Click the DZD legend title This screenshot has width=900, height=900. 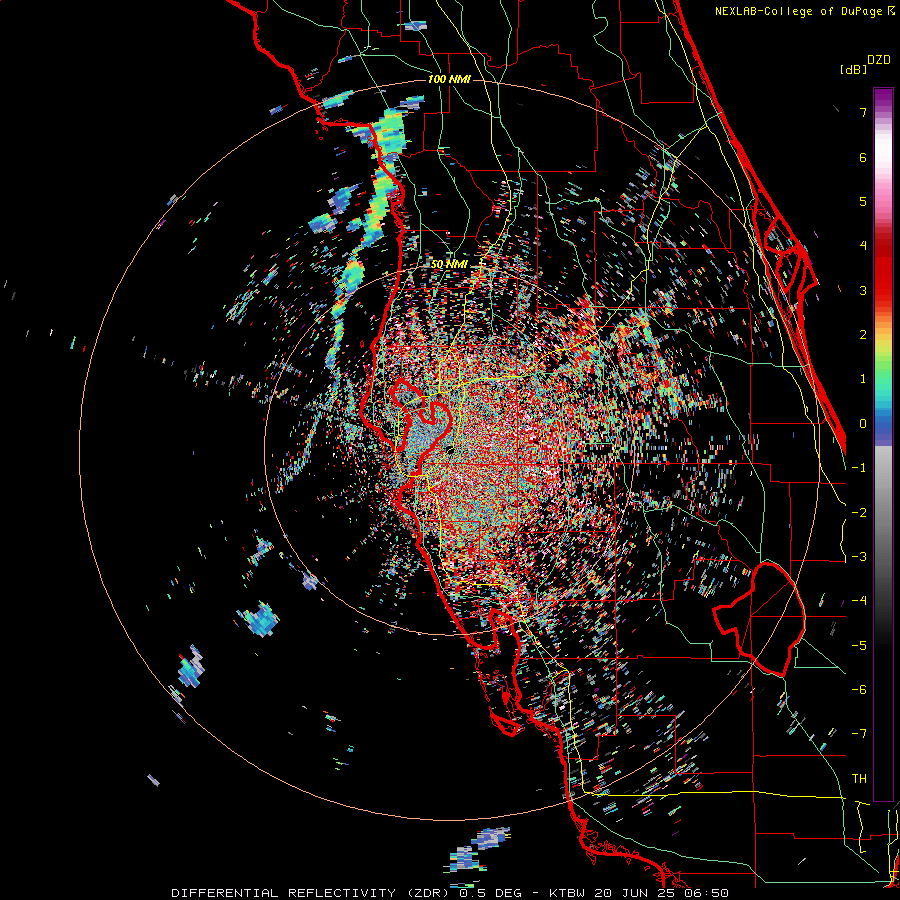tap(879, 60)
